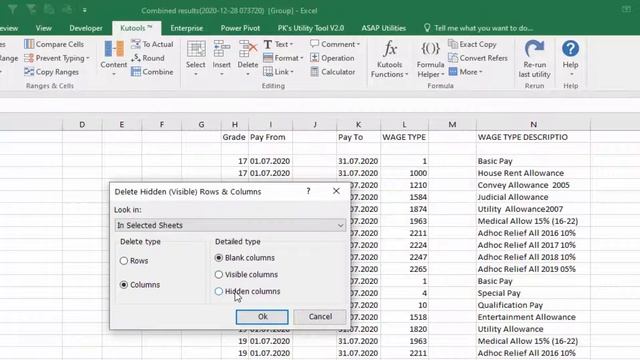Click the Text tool icon
This screenshot has height=360, width=640.
coord(268,44)
